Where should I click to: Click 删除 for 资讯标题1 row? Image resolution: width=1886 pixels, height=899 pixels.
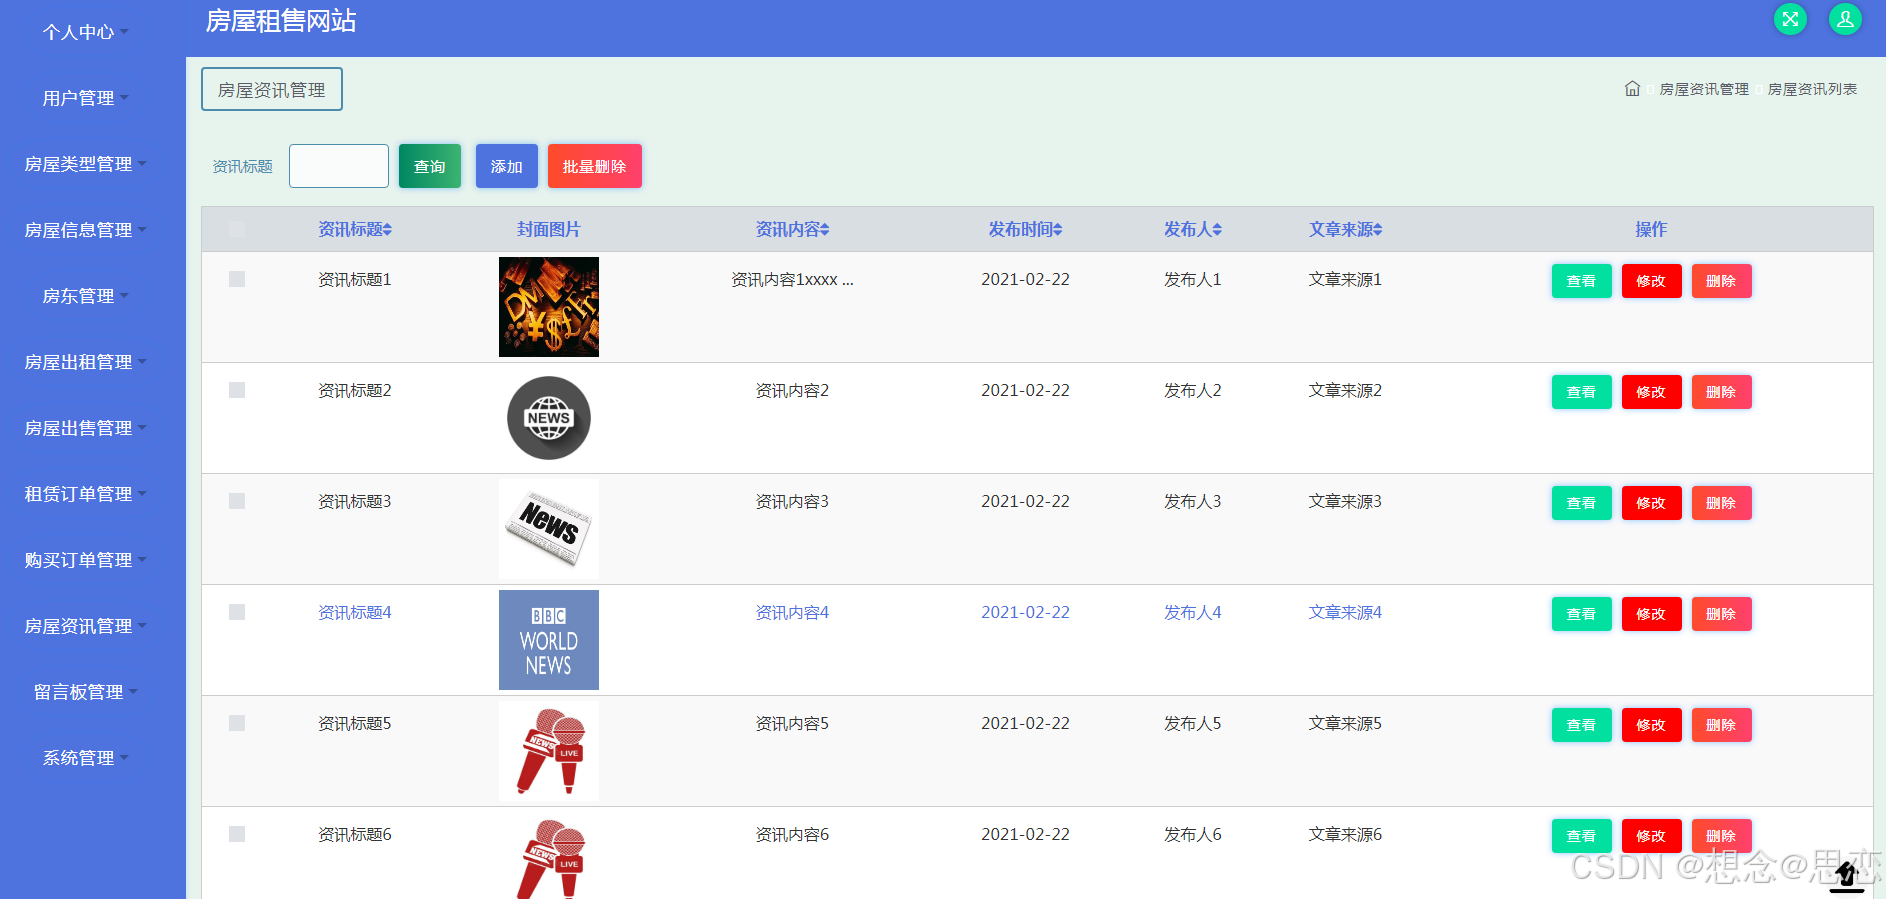pos(1721,281)
